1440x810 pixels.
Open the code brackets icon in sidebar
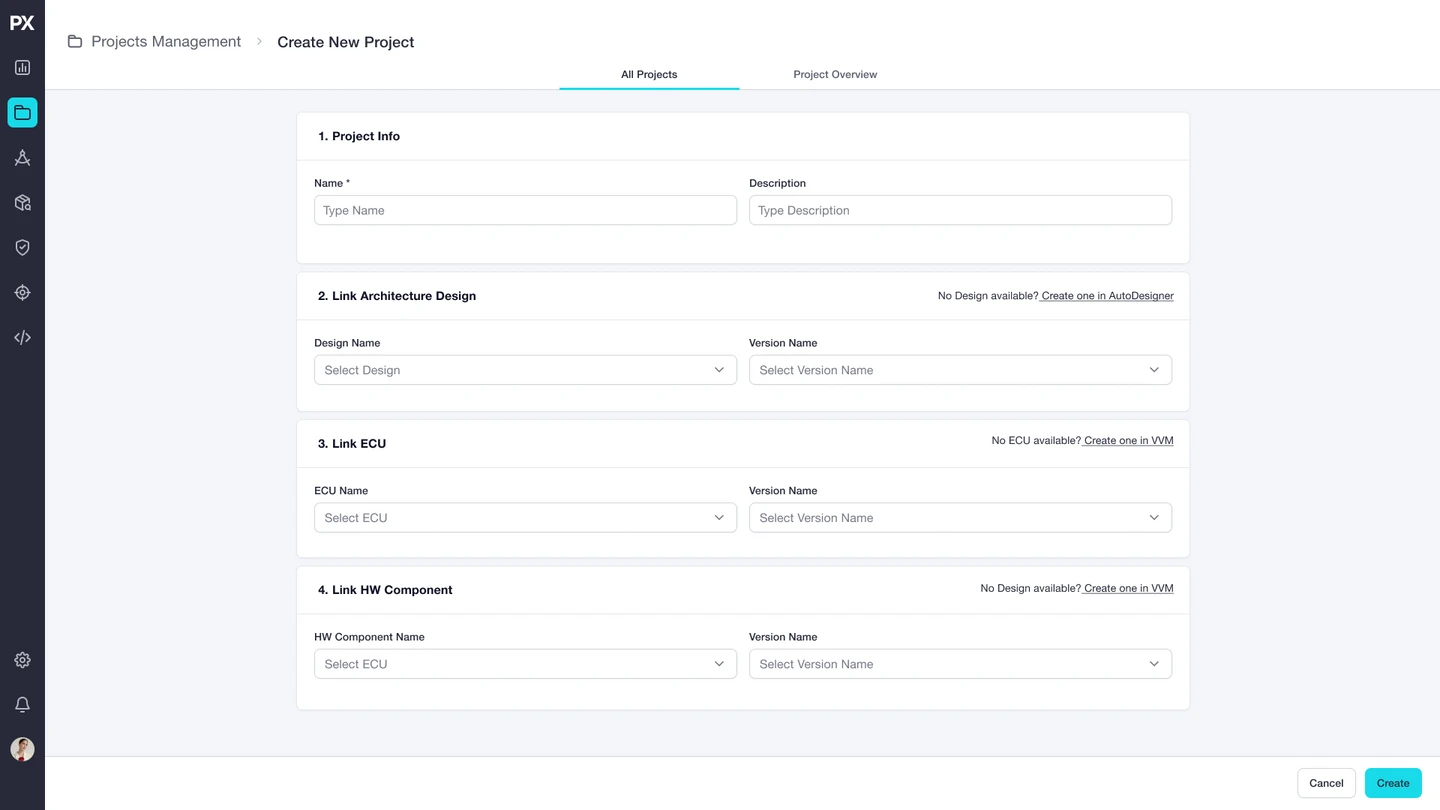22,338
